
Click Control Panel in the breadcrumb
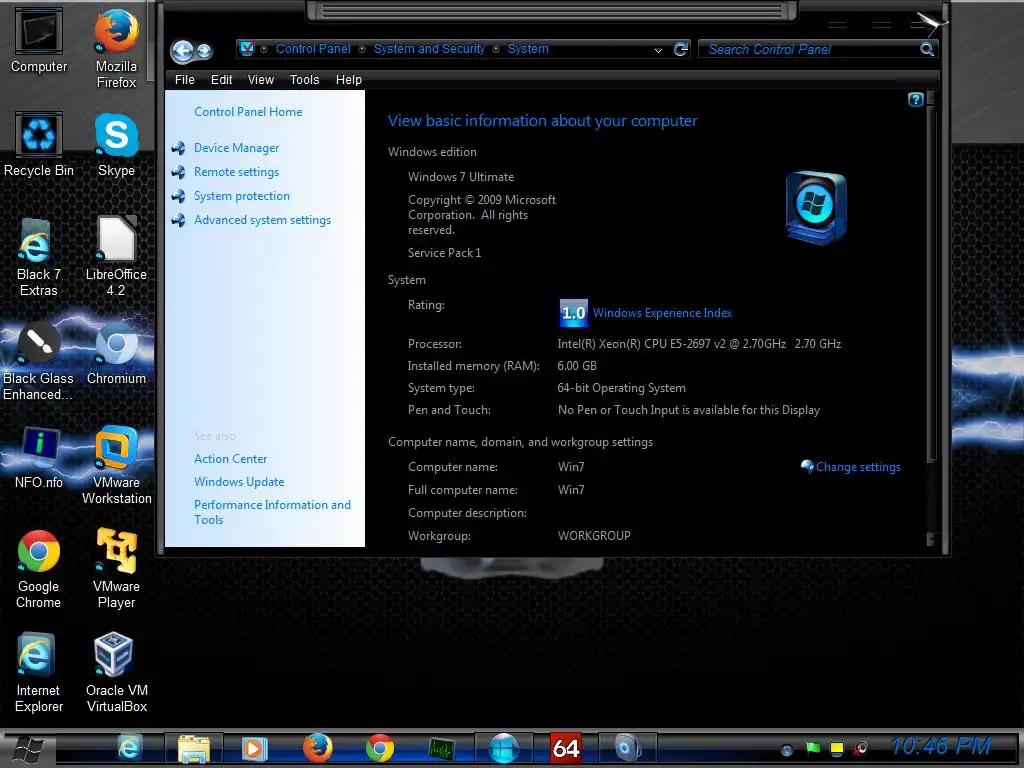(313, 49)
